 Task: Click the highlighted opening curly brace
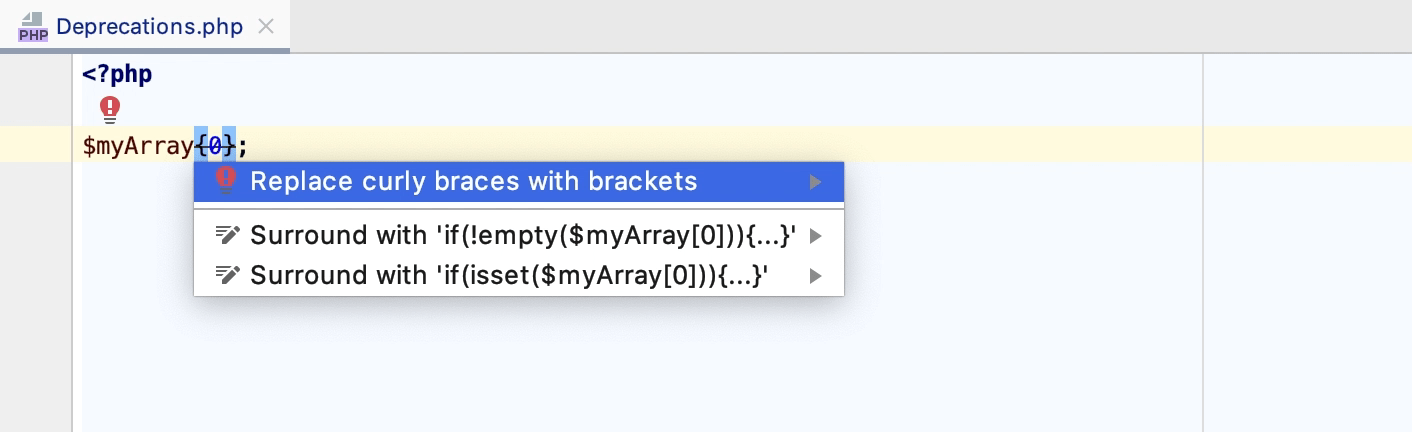coord(201,146)
